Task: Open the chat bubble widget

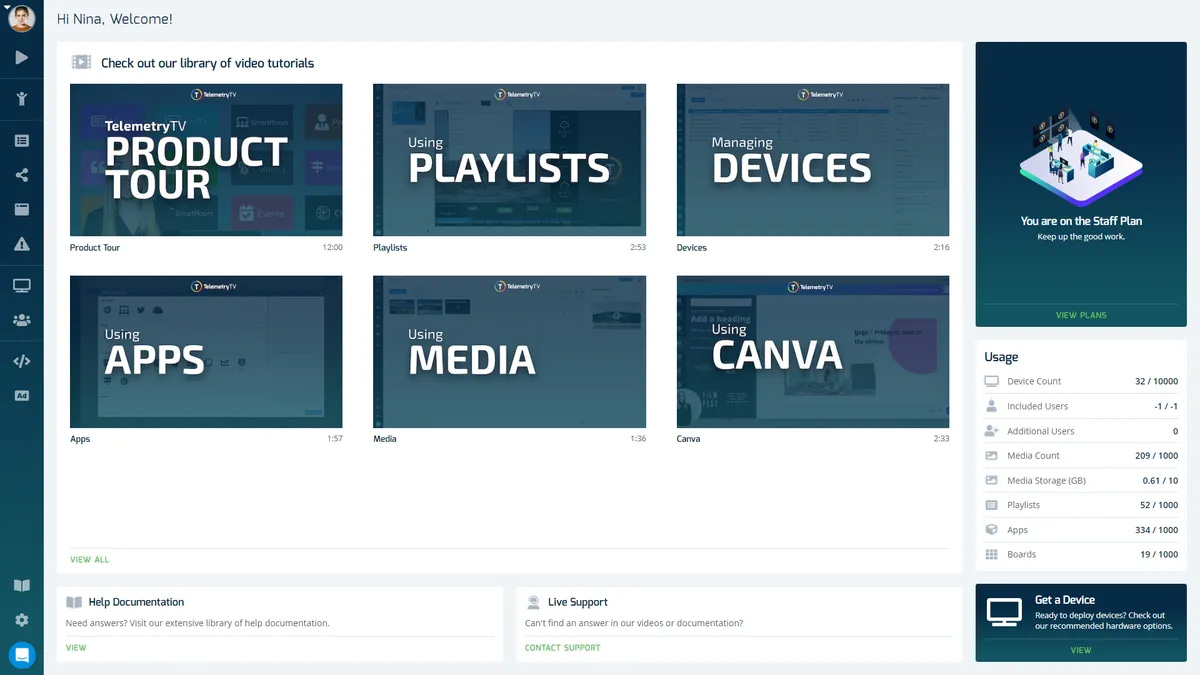Action: 22,655
